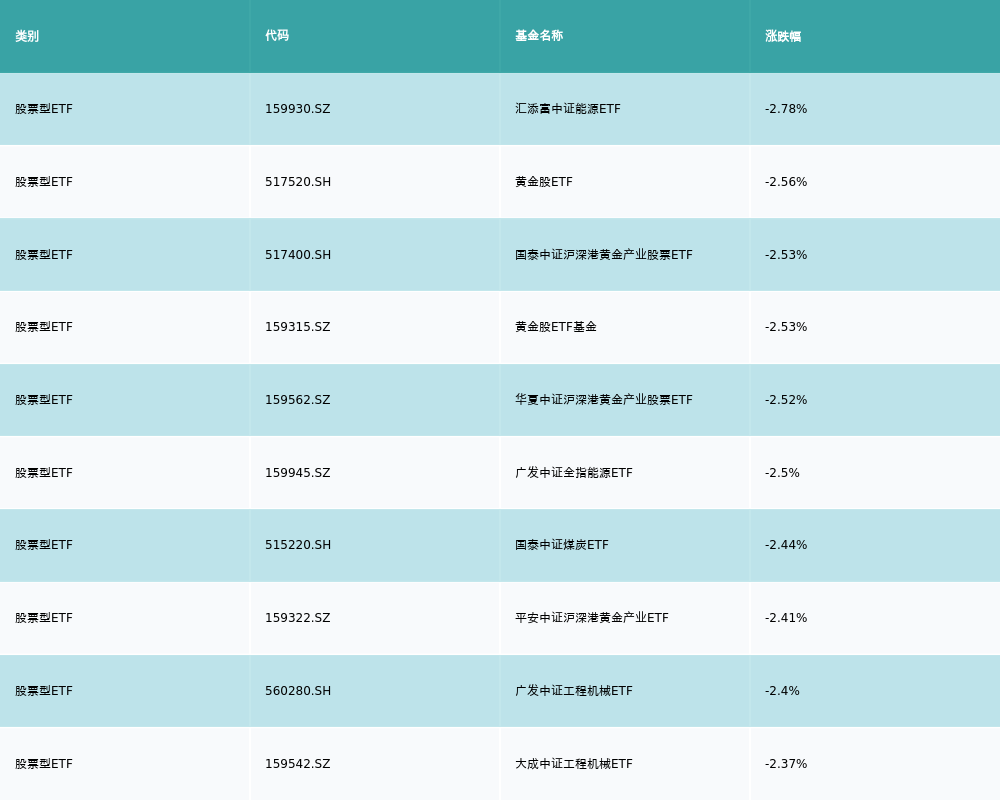This screenshot has width=1000, height=800.
Task: Click the -2.52% change value
Action: click(x=786, y=400)
